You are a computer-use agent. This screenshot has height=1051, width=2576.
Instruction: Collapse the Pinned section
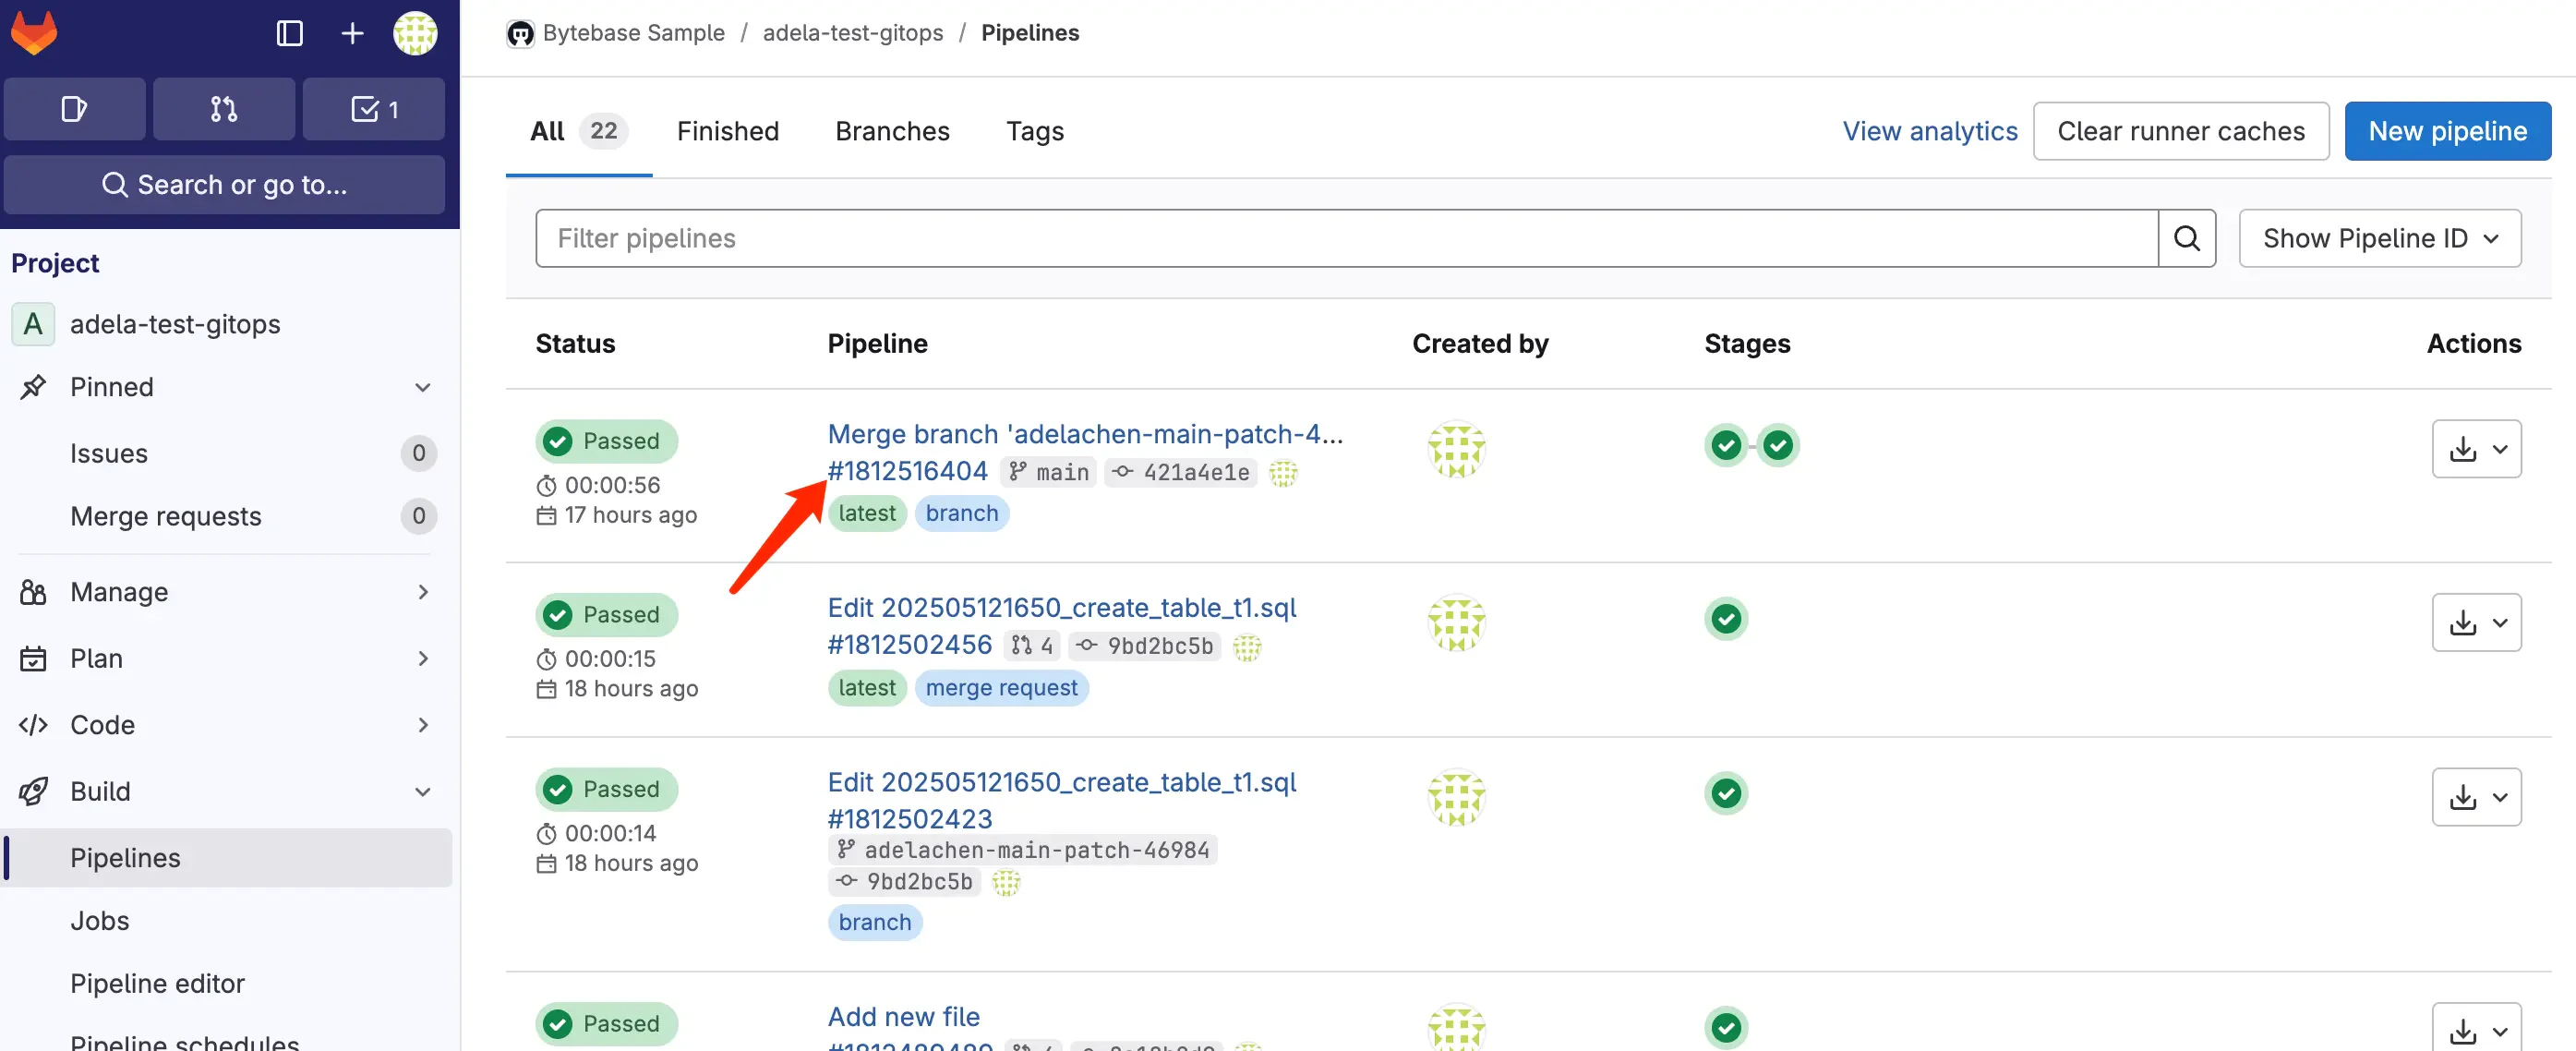pyautogui.click(x=423, y=387)
